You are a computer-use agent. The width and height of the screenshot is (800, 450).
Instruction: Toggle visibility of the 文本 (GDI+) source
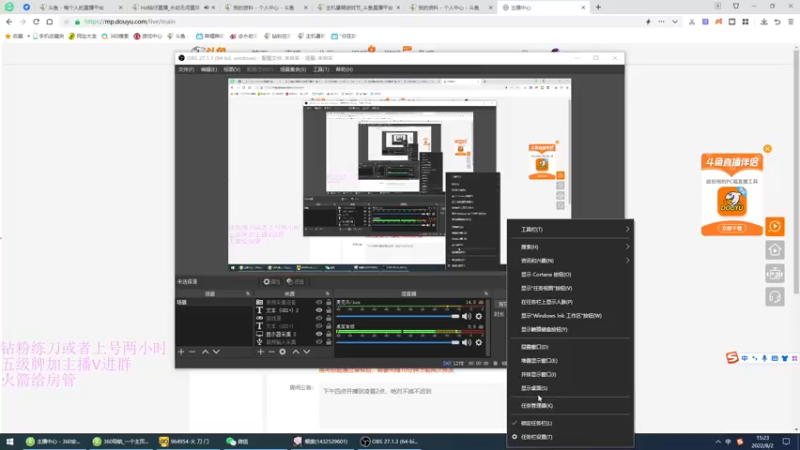point(319,326)
